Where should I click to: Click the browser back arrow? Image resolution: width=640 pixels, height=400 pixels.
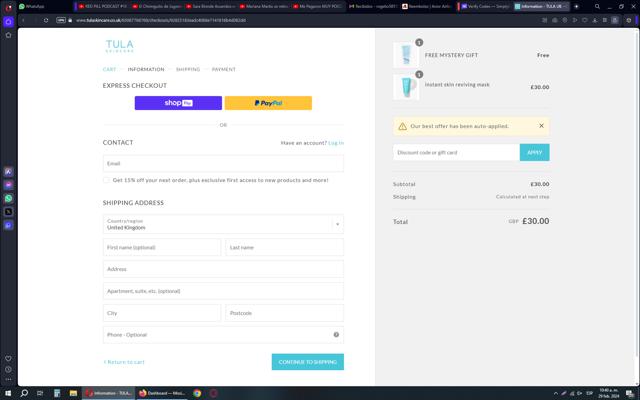(x=23, y=20)
